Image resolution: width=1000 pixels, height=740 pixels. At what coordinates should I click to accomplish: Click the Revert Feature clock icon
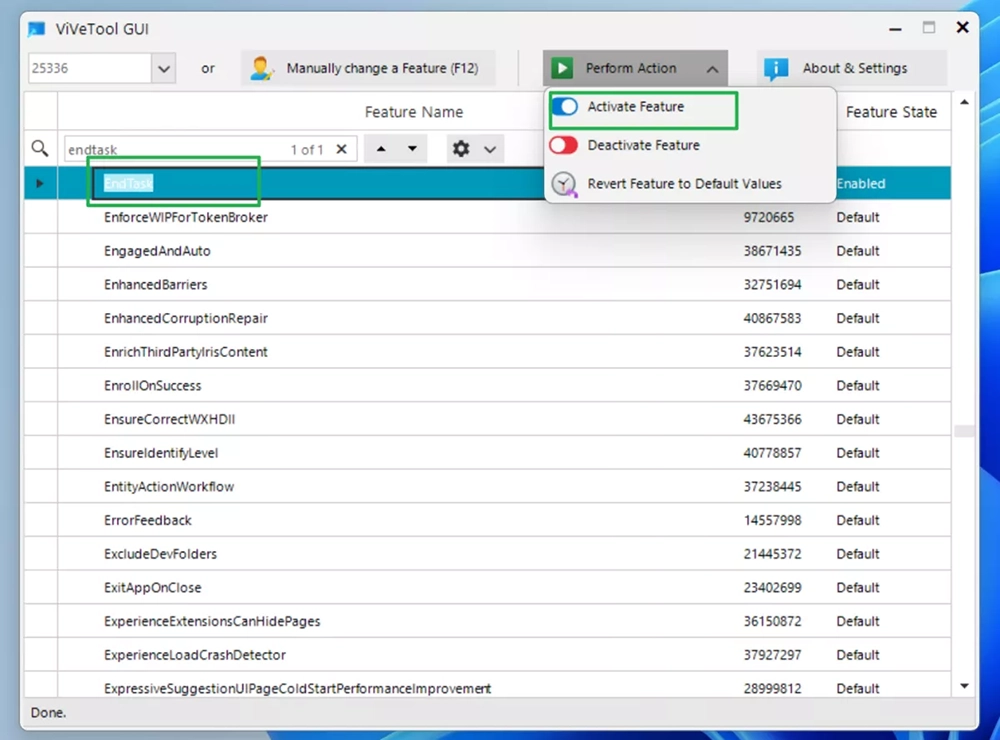point(564,184)
